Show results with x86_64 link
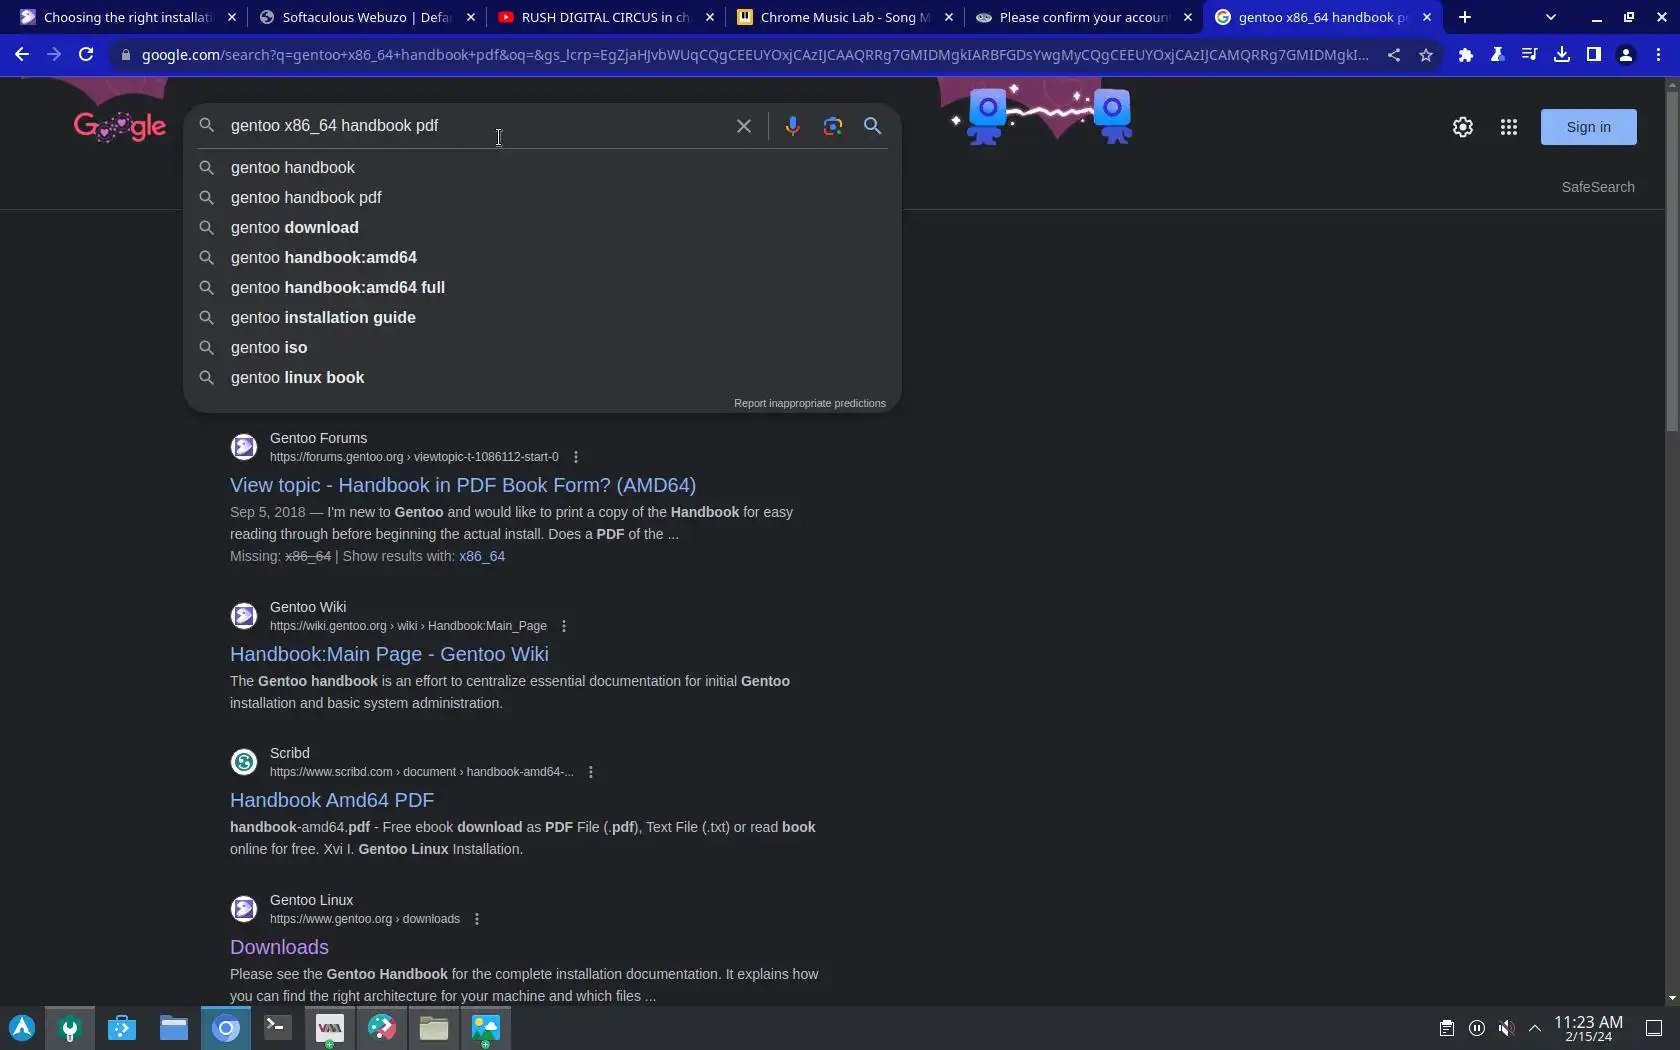This screenshot has width=1680, height=1050. (x=482, y=557)
